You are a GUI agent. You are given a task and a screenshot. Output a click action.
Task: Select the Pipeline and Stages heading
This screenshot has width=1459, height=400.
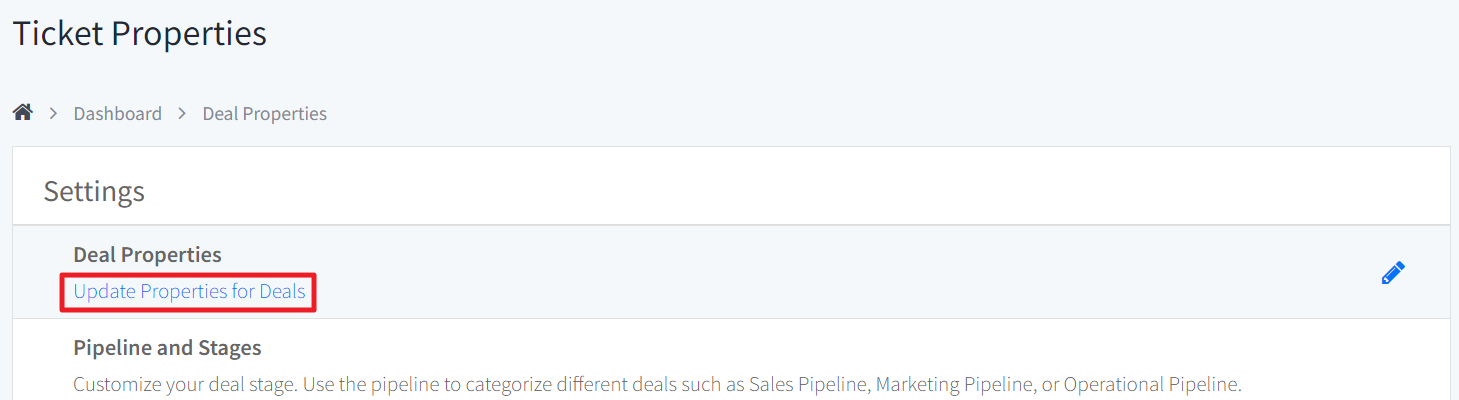(x=167, y=348)
